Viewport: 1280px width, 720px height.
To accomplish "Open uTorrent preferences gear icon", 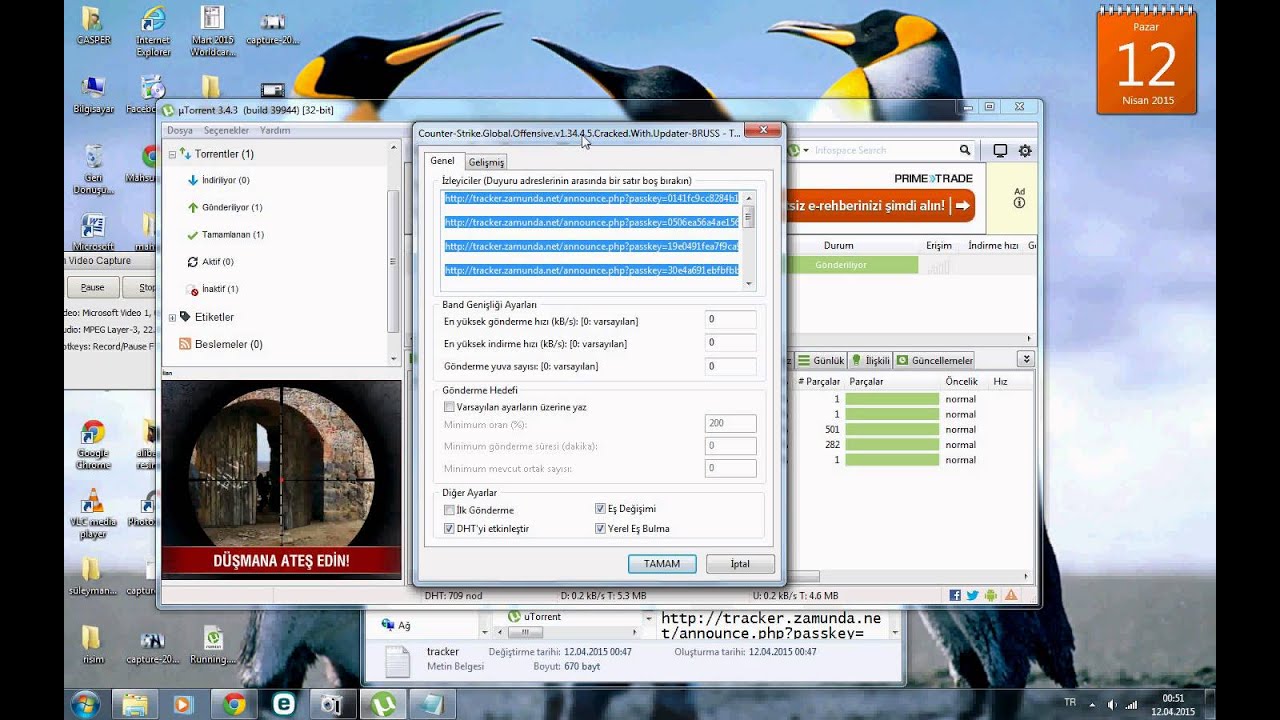I will tap(1025, 151).
